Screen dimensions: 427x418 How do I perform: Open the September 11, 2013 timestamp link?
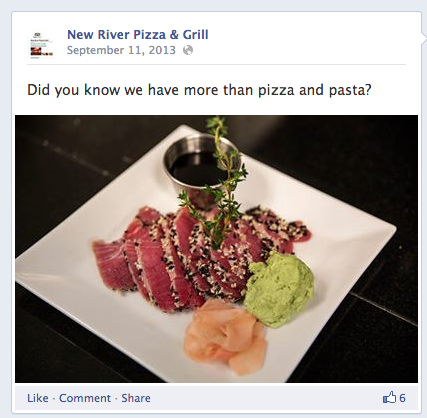tap(121, 50)
